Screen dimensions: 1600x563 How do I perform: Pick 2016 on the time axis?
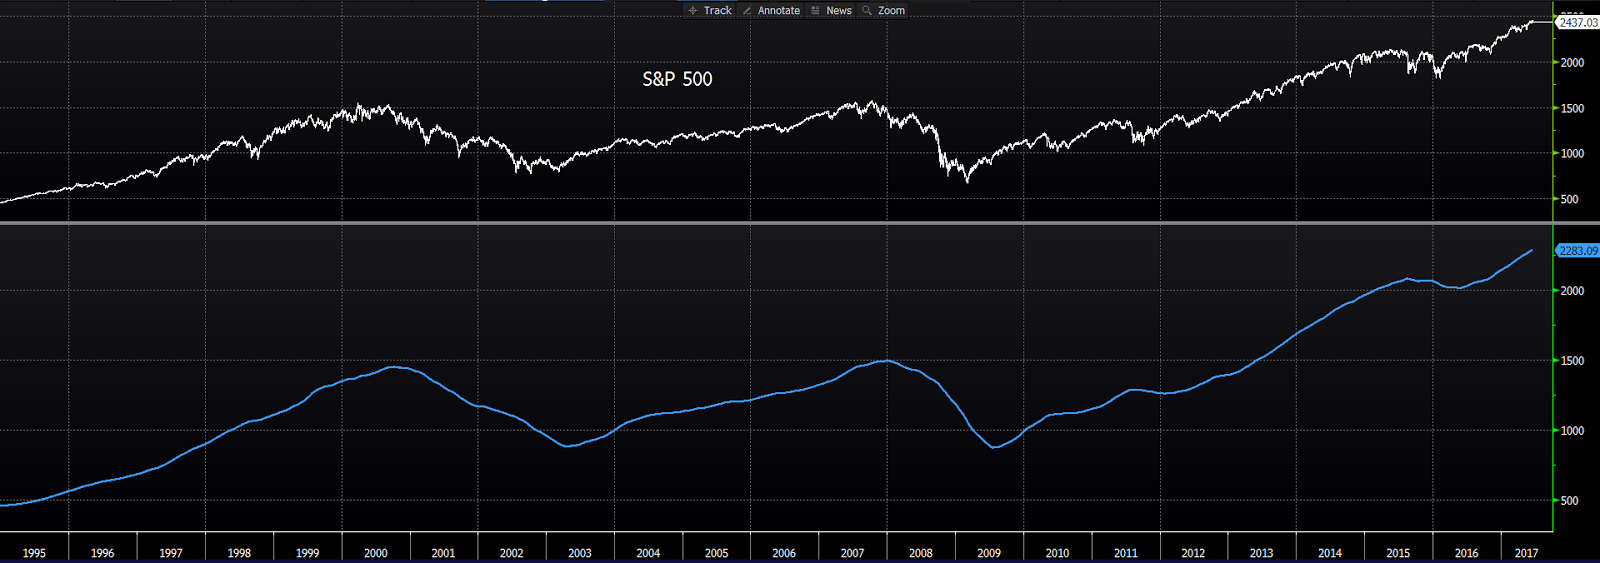1466,553
